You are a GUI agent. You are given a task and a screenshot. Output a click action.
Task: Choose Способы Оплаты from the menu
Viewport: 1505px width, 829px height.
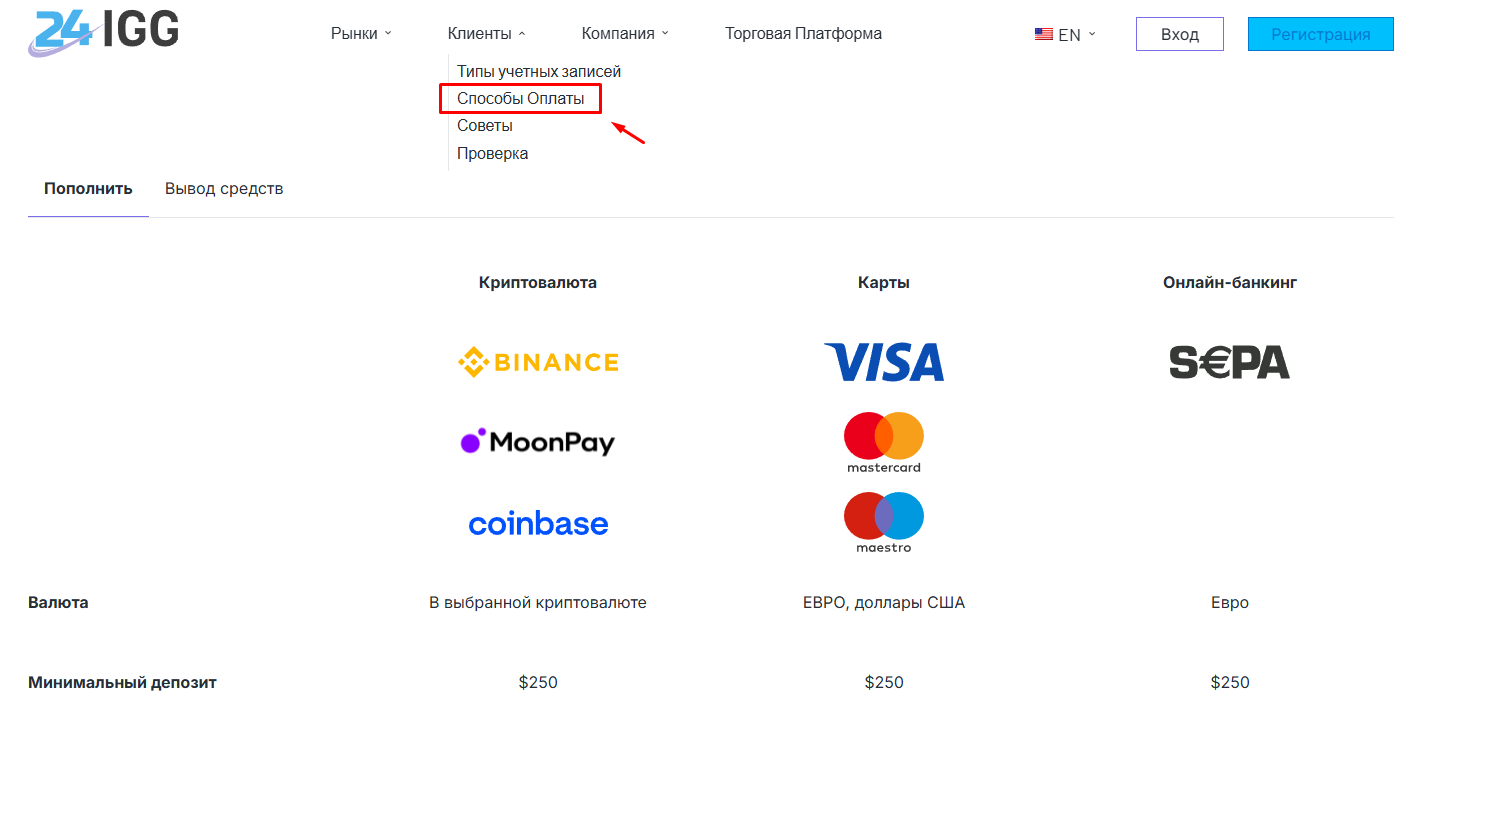(521, 99)
